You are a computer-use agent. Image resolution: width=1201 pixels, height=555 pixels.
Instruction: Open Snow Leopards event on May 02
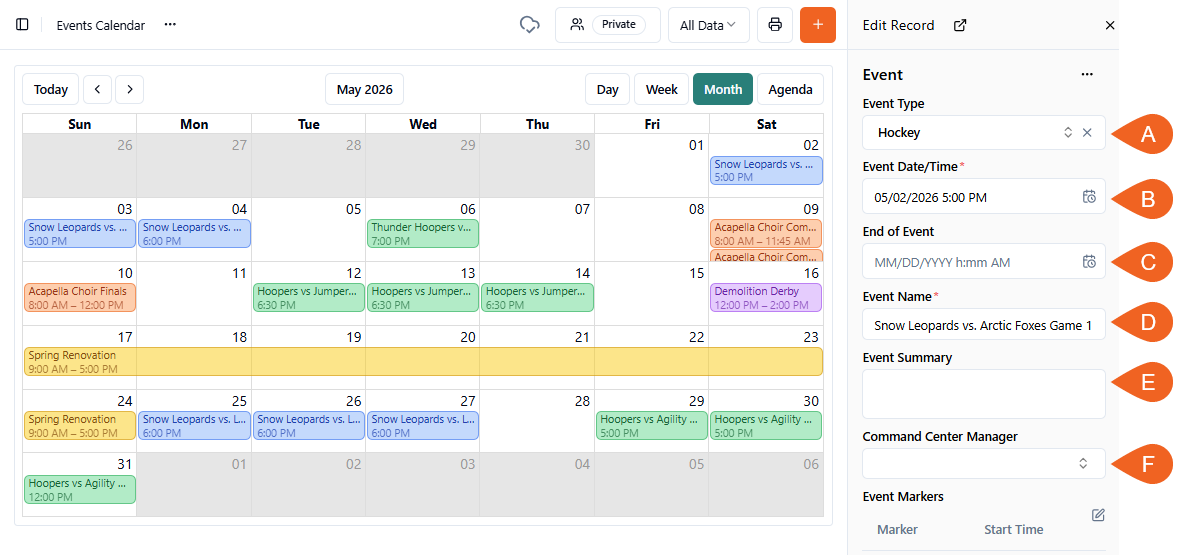coord(766,170)
